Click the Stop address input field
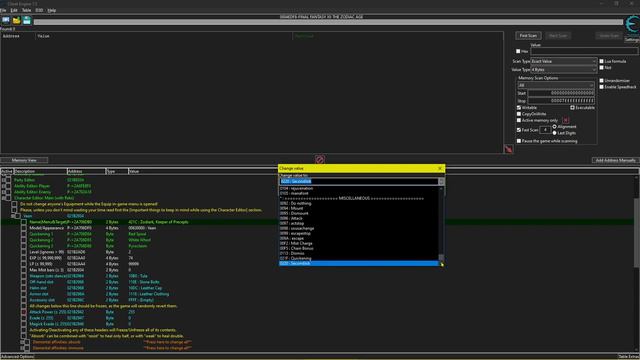The height and width of the screenshot is (360, 640). 561,100
